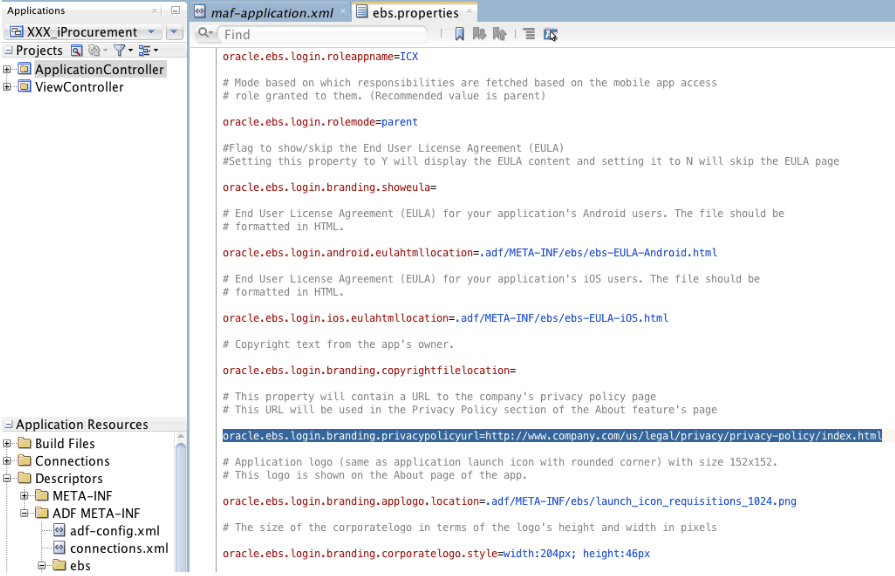Select the Connections folder
Viewport: 895px width, 576px height.
[x=72, y=461]
